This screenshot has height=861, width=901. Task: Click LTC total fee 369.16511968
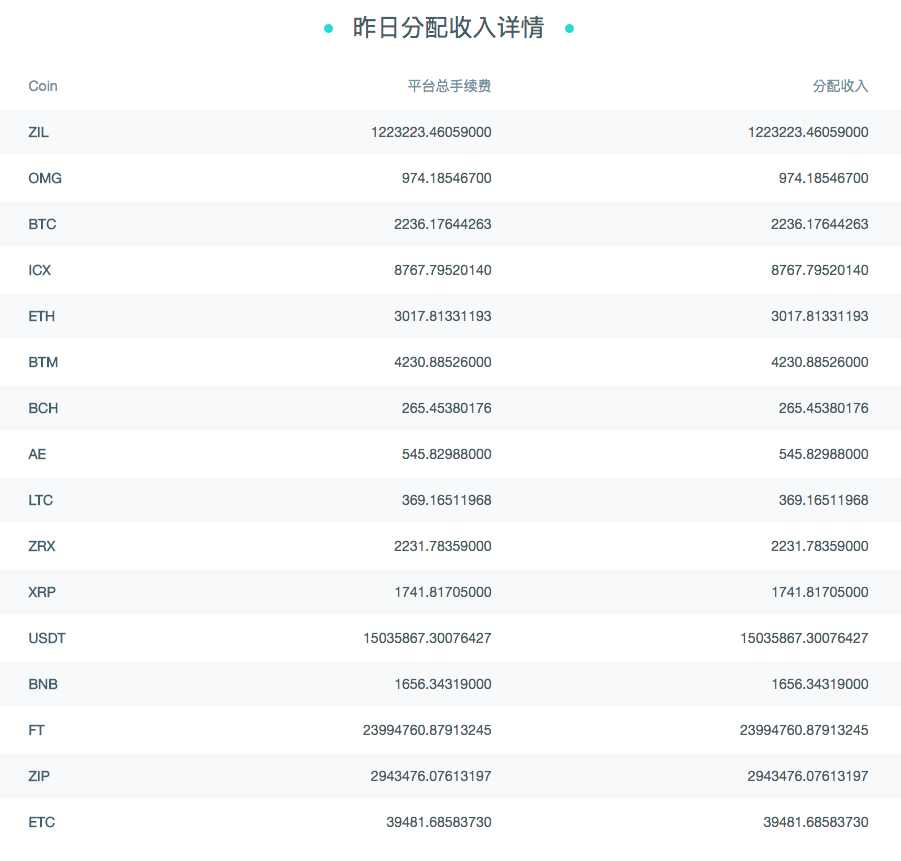(446, 500)
